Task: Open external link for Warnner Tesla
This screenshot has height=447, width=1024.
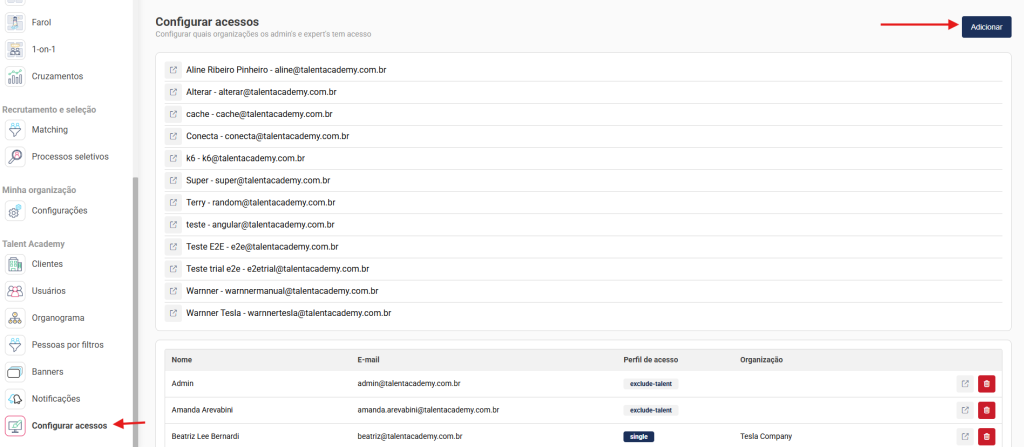Action: click(173, 313)
